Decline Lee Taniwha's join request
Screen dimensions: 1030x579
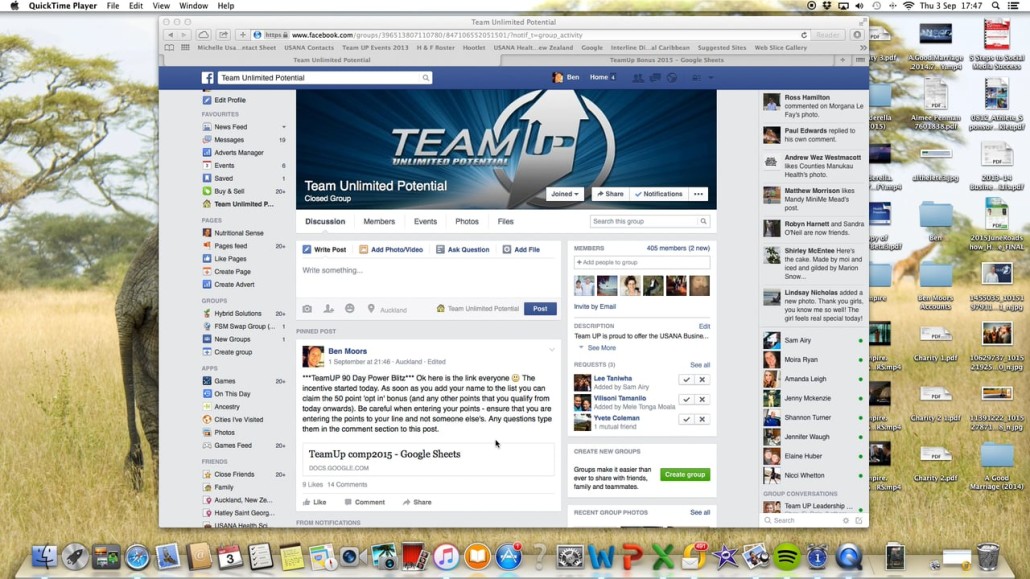tap(702, 380)
